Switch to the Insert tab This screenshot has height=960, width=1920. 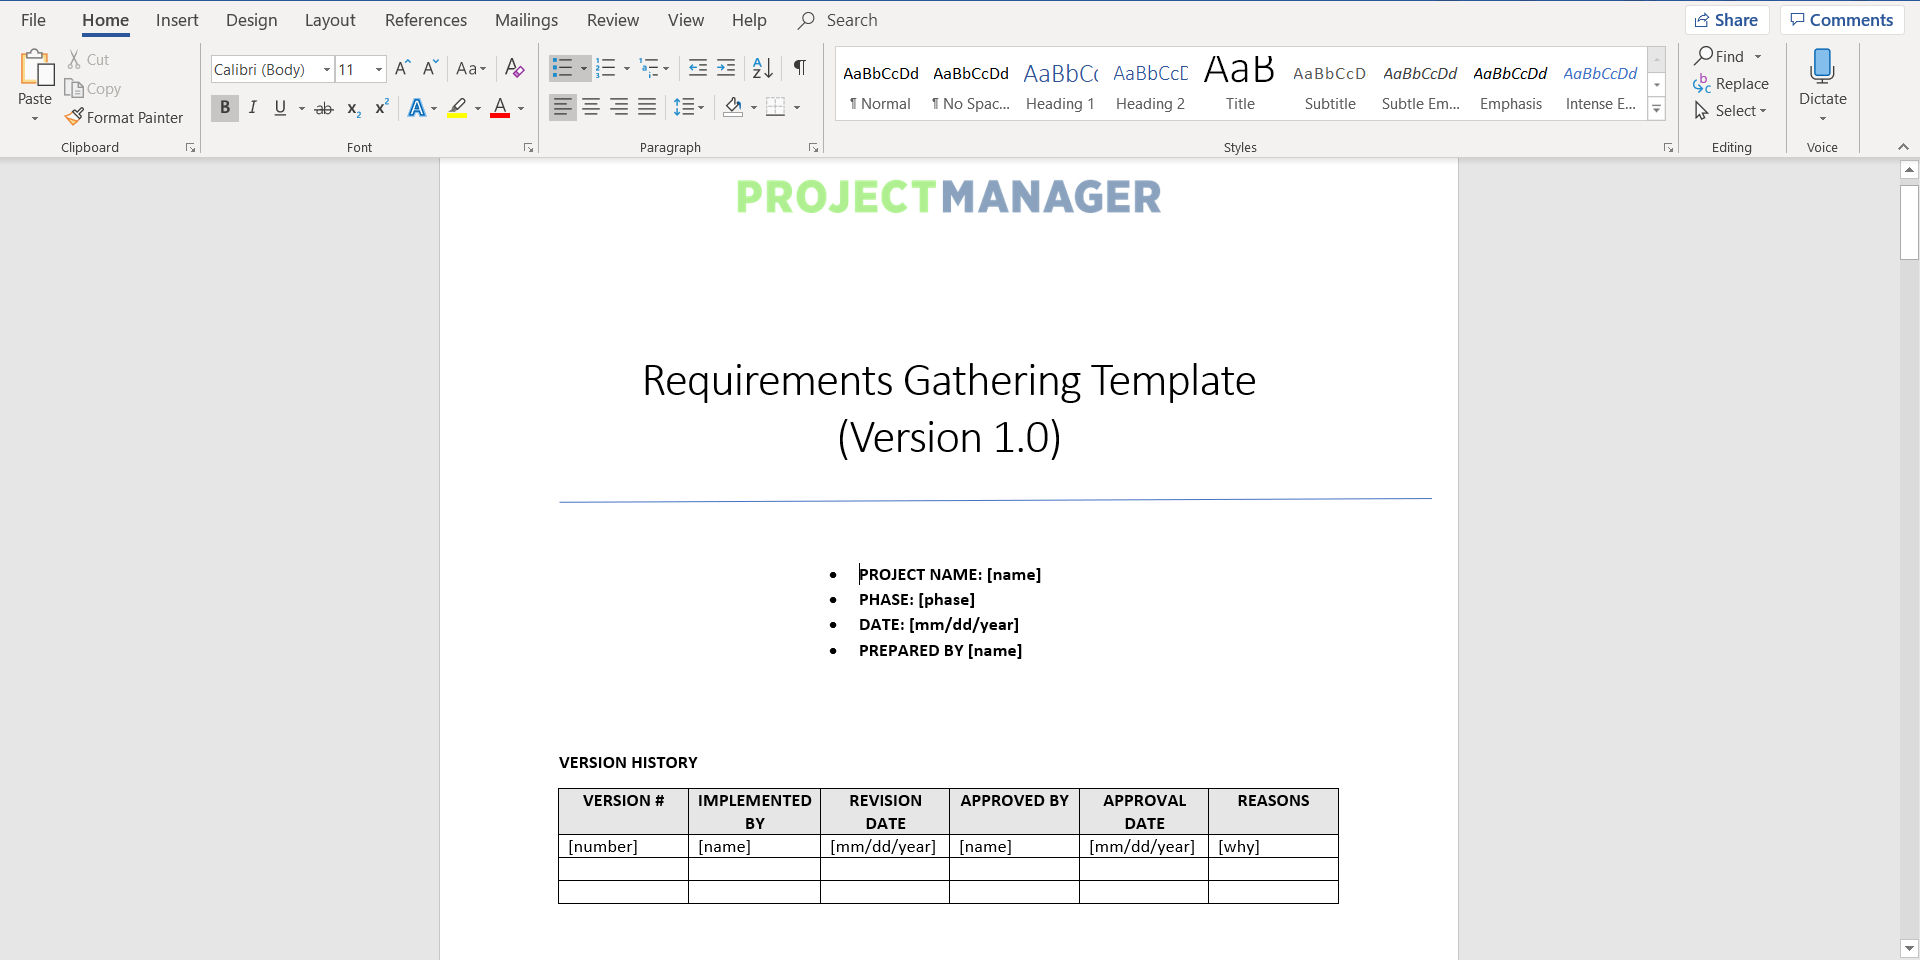coord(177,20)
